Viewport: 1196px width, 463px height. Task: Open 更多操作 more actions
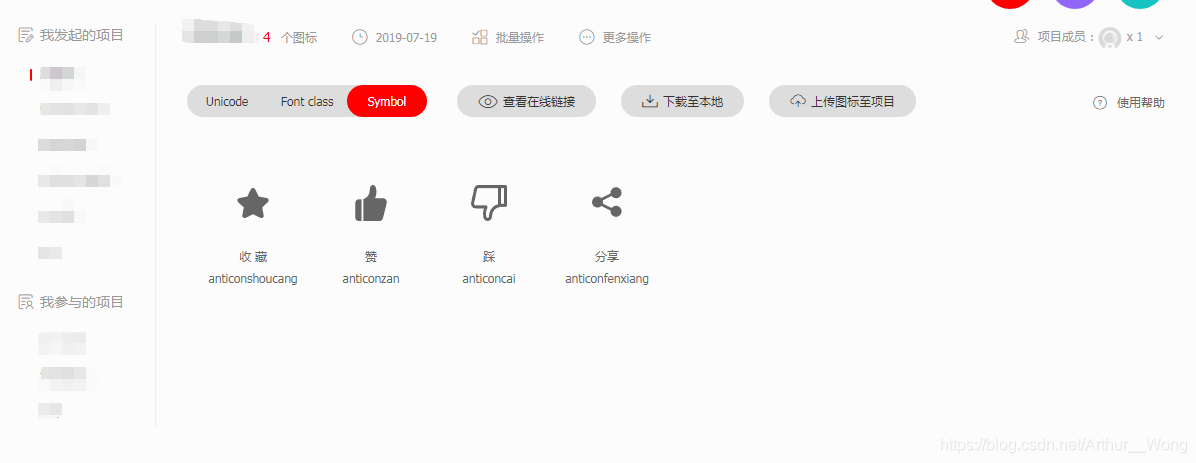pyautogui.click(x=627, y=37)
